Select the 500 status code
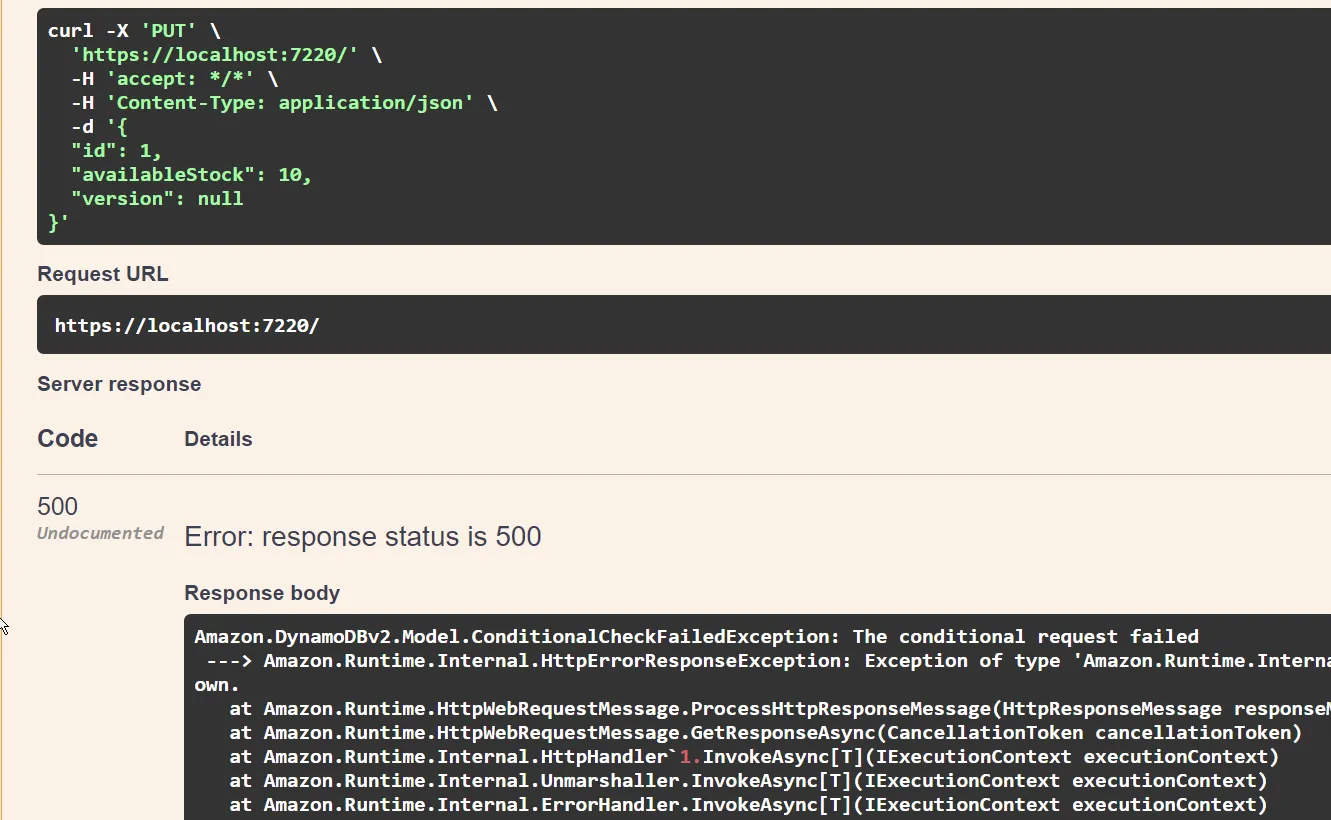This screenshot has width=1331, height=820. click(57, 506)
